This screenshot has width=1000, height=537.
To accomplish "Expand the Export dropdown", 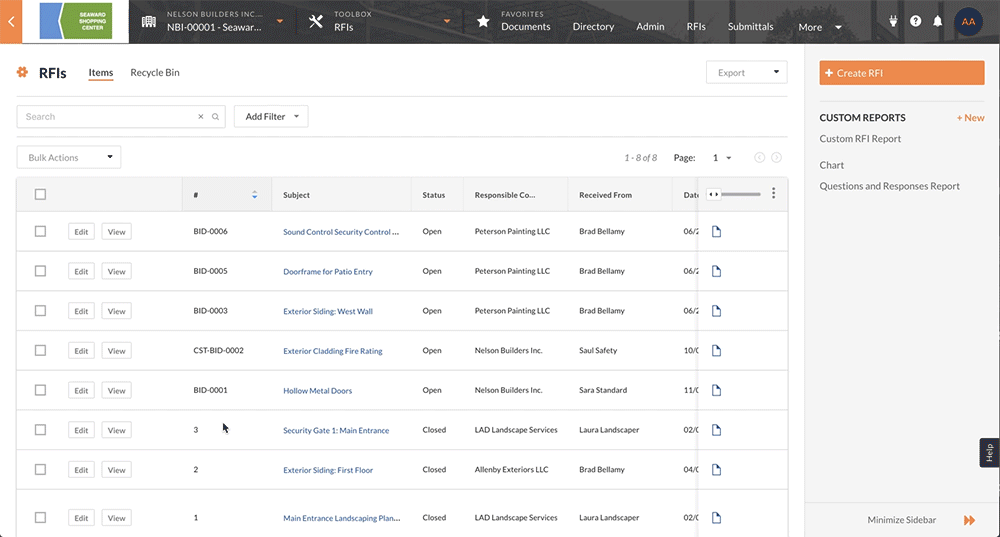I will pyautogui.click(x=746, y=73).
